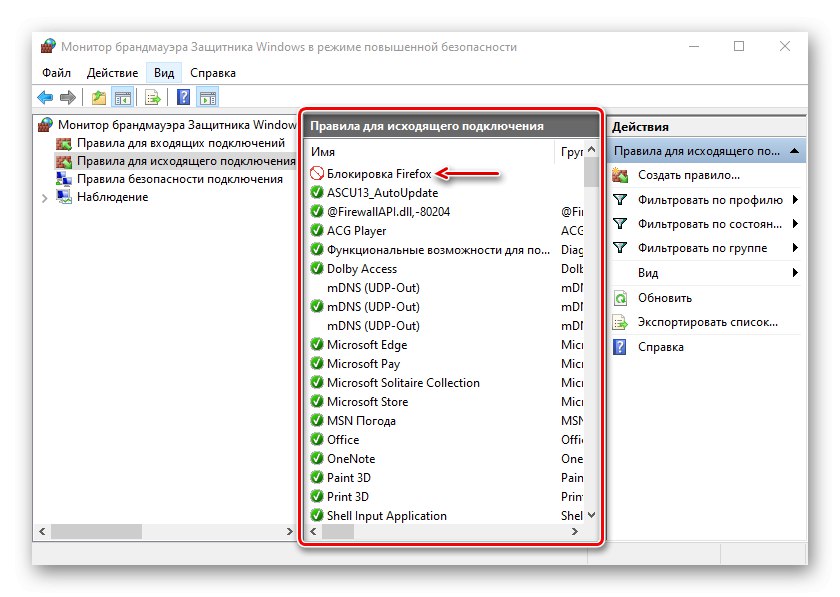
Task: Select the MSN Погода rule
Action: pos(361,421)
